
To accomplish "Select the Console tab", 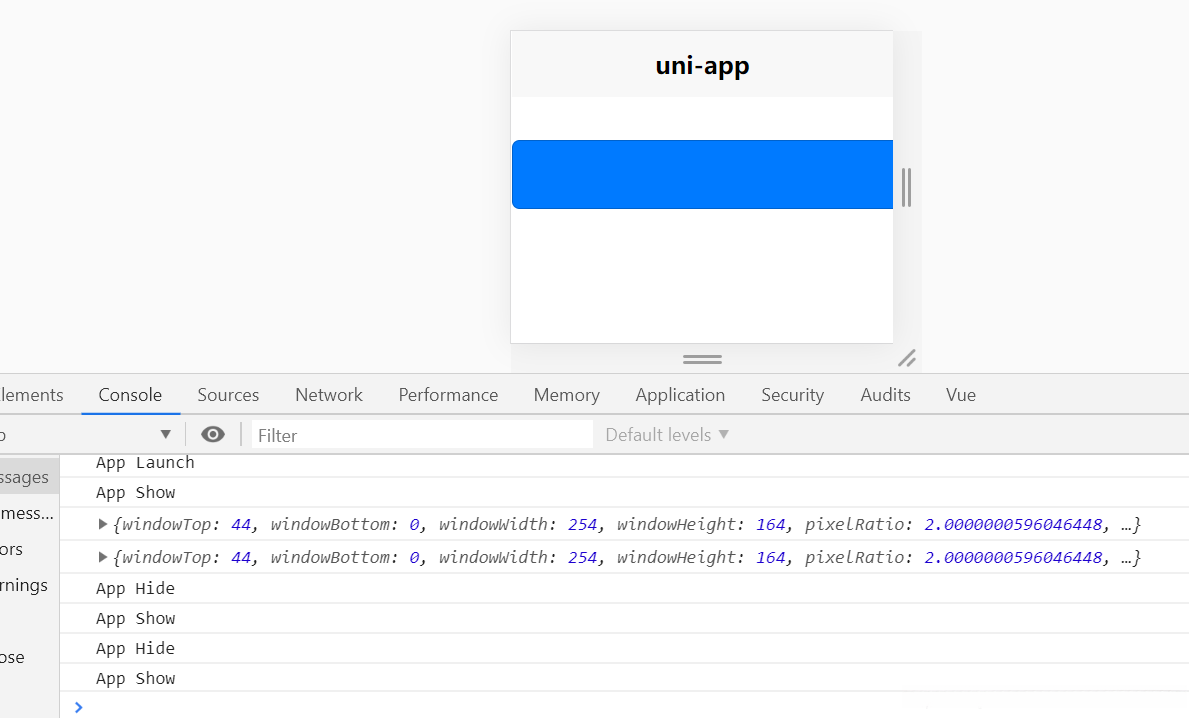I will coord(130,395).
